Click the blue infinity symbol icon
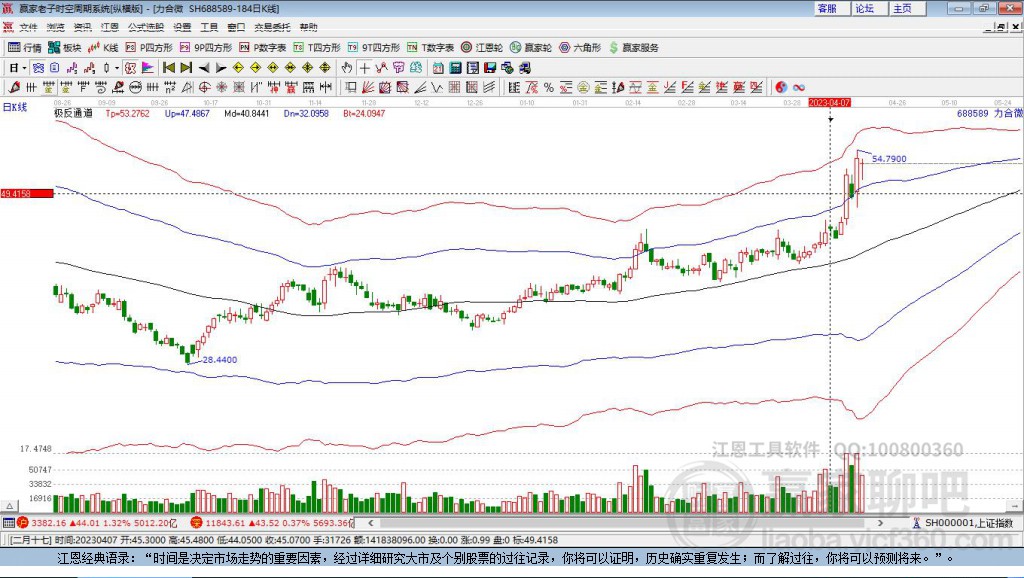 [799, 87]
